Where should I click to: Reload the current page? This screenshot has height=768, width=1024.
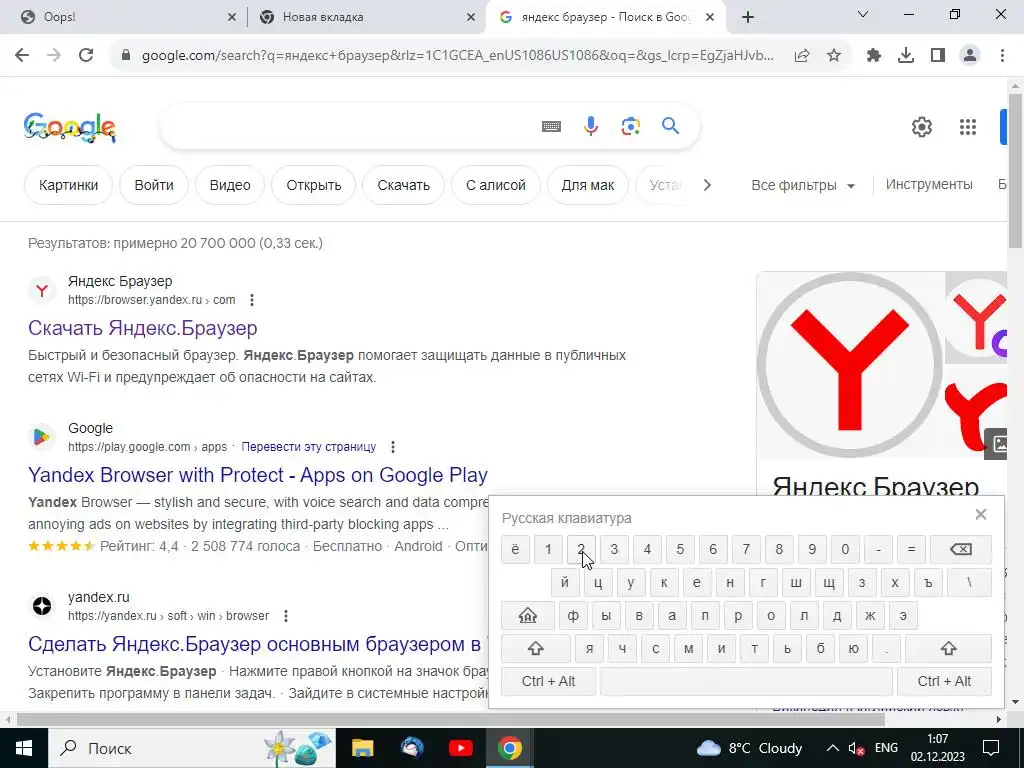click(x=86, y=56)
